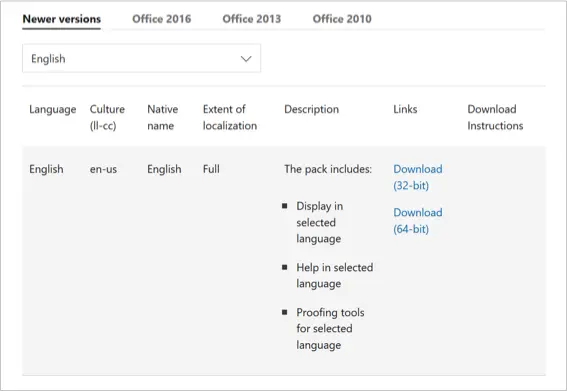Image resolution: width=567 pixels, height=391 pixels.
Task: Select the Office 2013 tab
Action: point(252,19)
